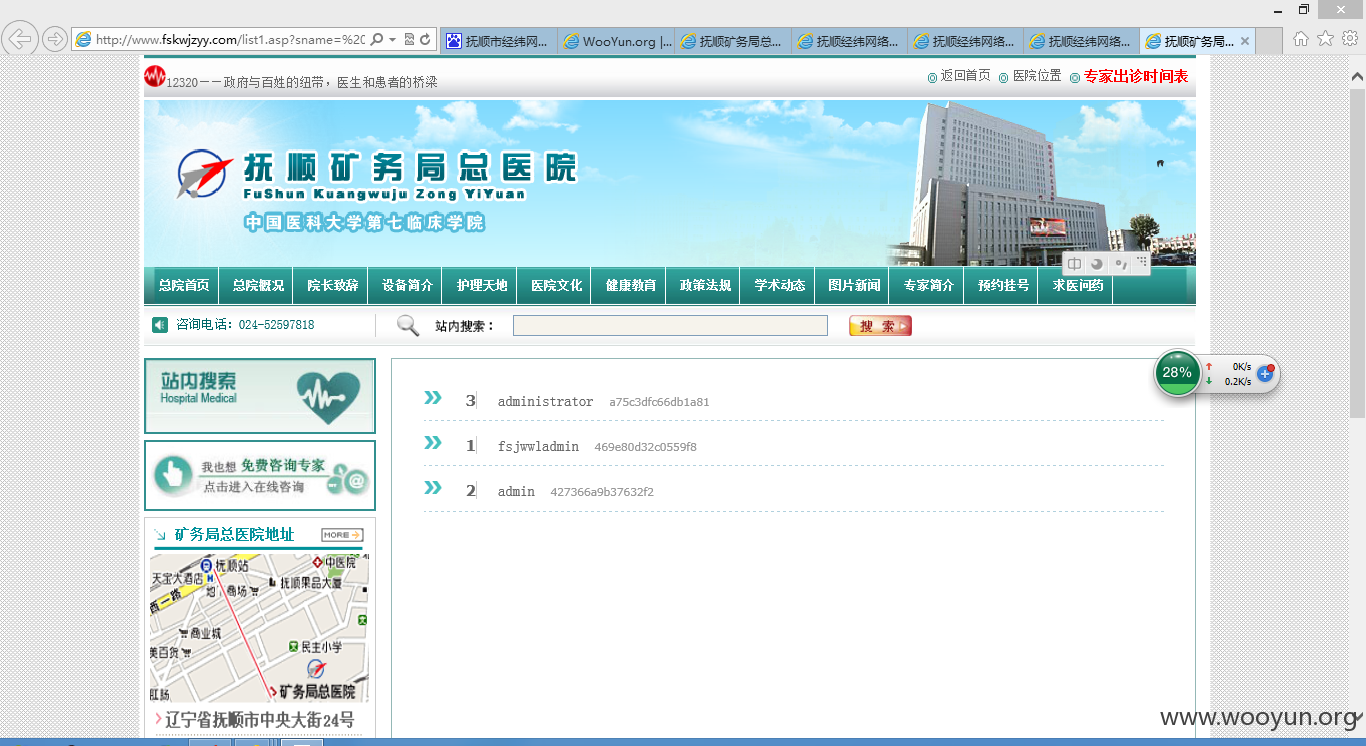The height and width of the screenshot is (746, 1366).
Task: Click the IME toolbar options grip icon
Action: point(1142,262)
